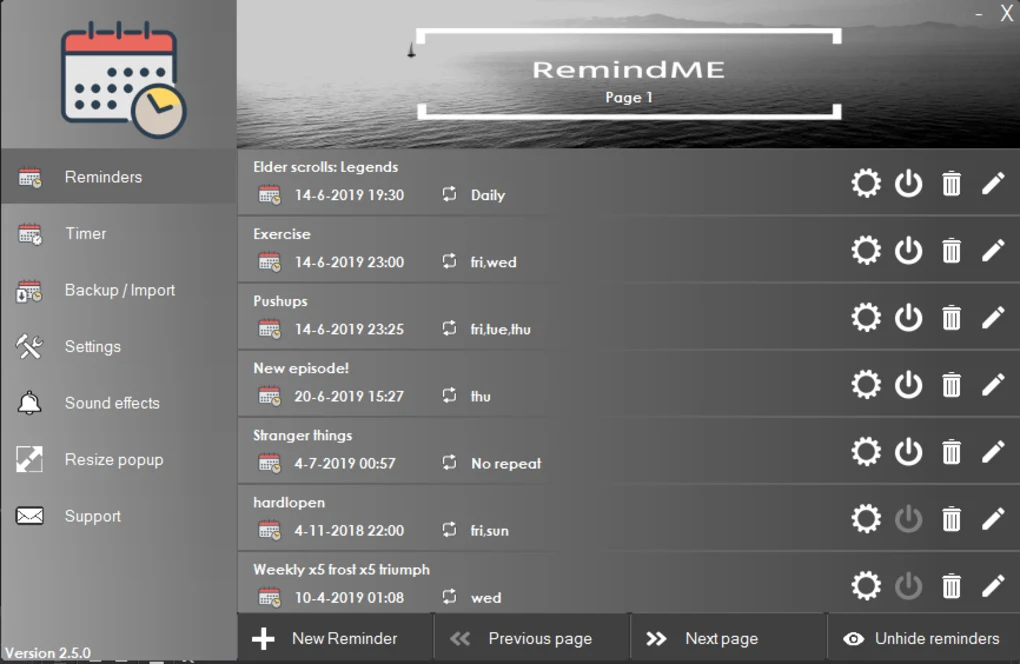Open the Support contact option
1020x664 pixels.
point(93,516)
